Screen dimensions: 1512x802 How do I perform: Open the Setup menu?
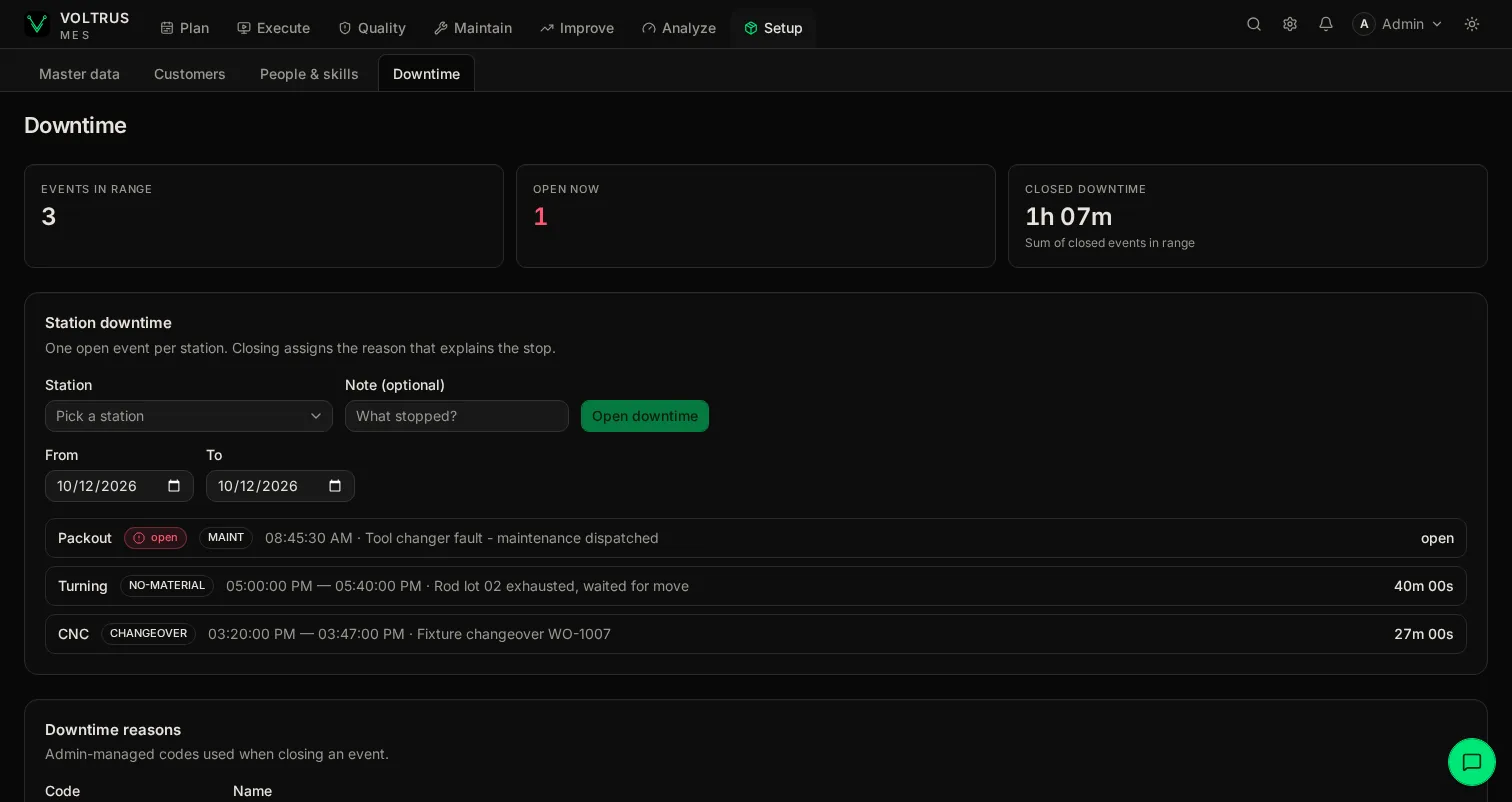(773, 28)
